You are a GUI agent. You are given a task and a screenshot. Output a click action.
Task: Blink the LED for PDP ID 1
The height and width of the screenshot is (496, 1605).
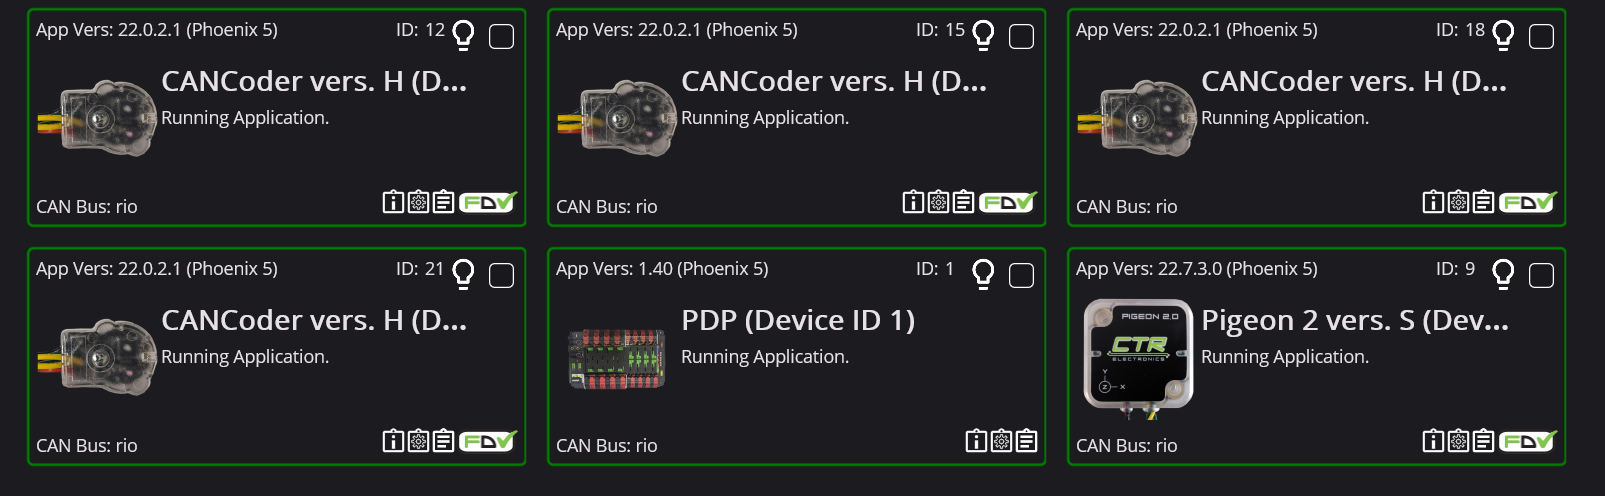(x=983, y=274)
